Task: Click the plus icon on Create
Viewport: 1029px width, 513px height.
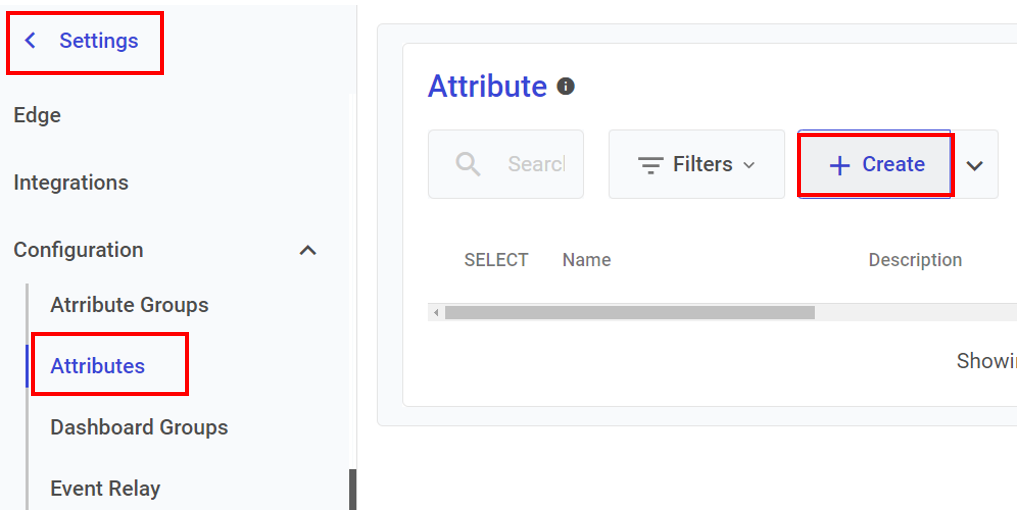Action: (840, 165)
